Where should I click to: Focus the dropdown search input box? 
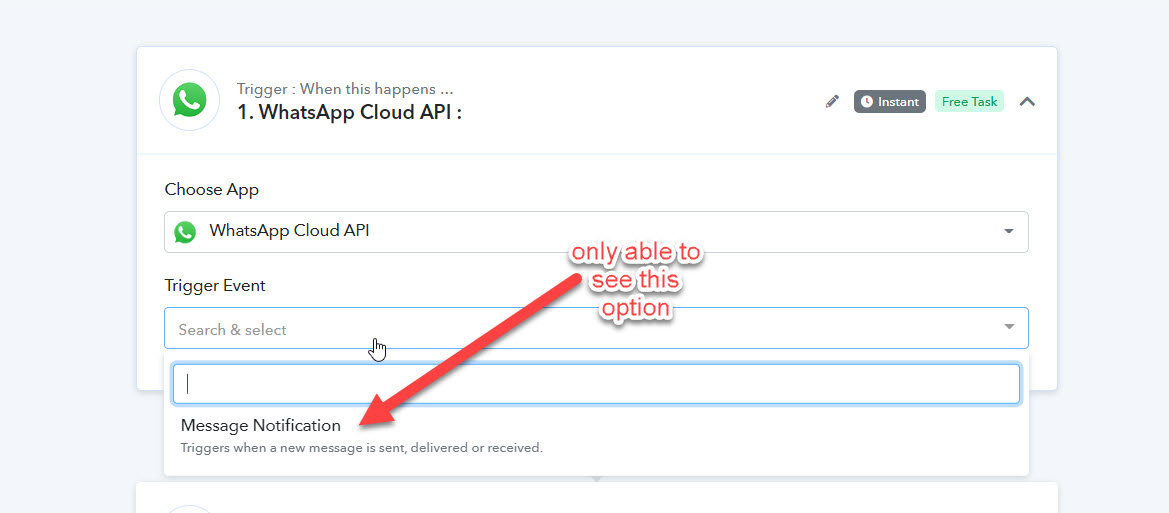pyautogui.click(x=596, y=384)
